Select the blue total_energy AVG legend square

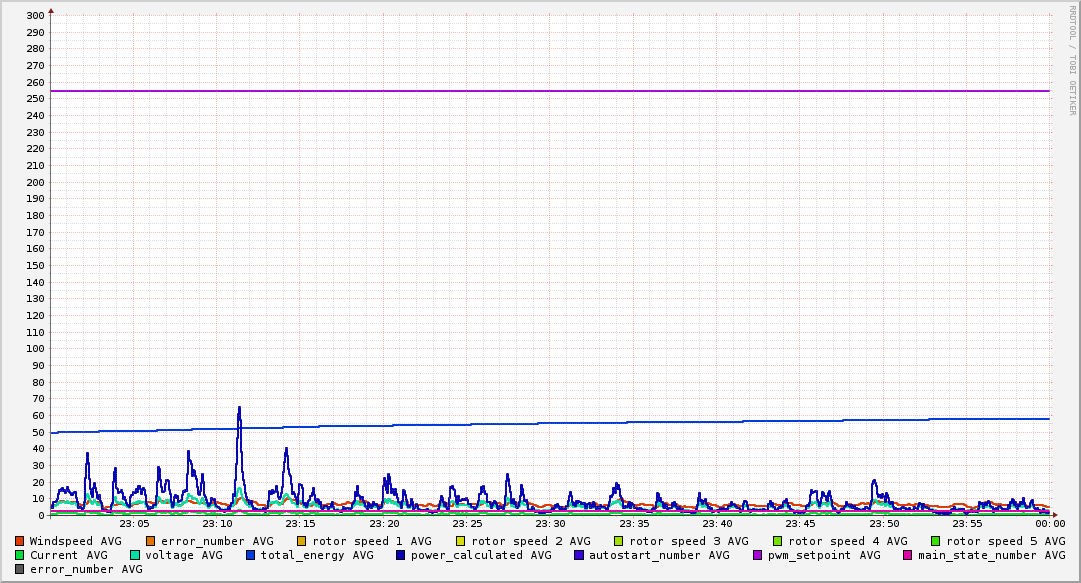(251, 555)
